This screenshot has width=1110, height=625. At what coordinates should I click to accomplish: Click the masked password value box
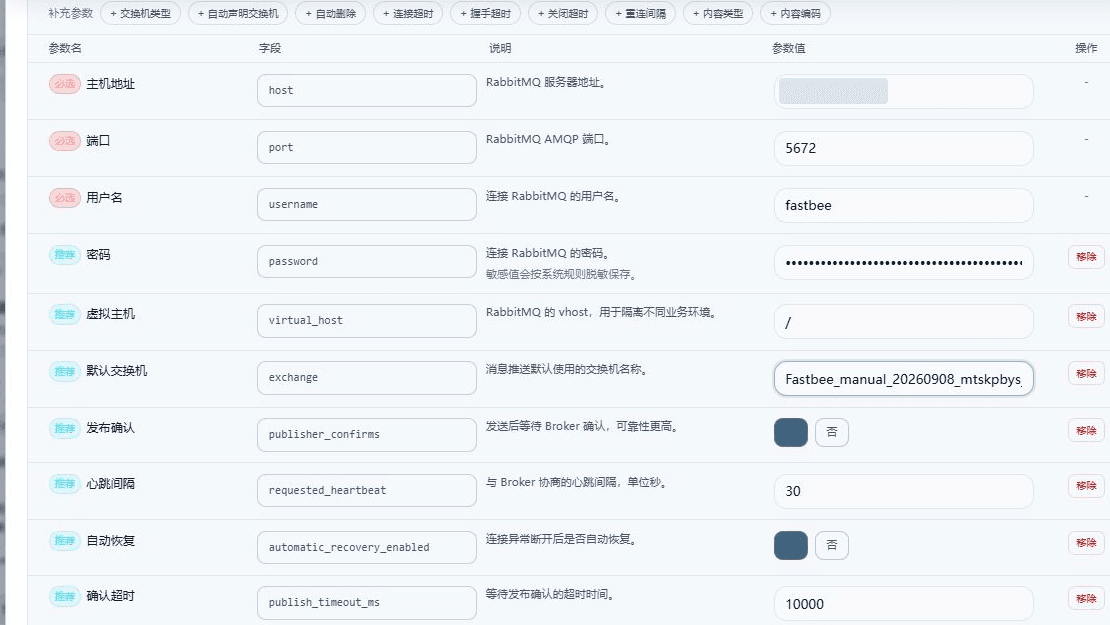[x=903, y=263]
